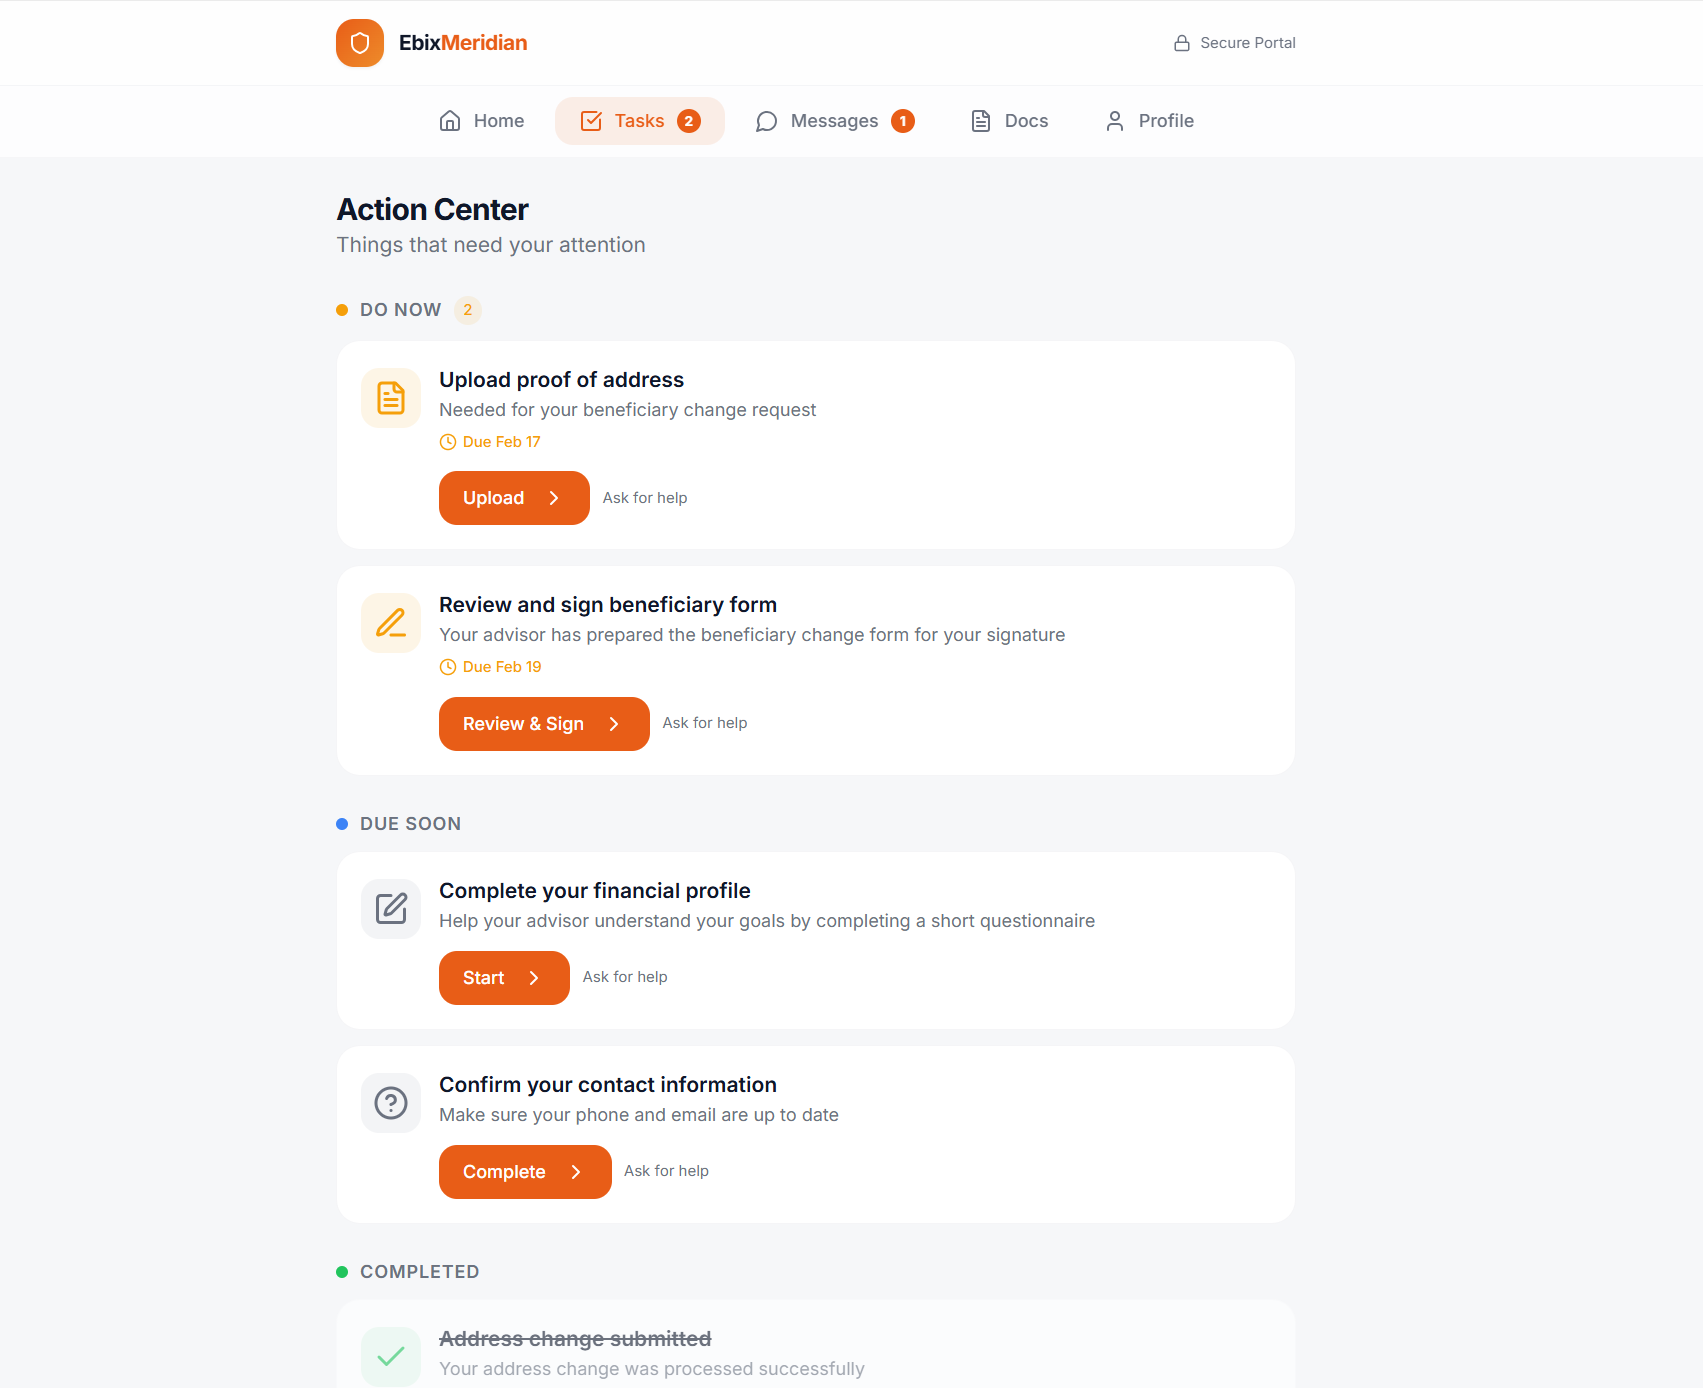Click the Tasks notification badge showing 2
1703x1388 pixels.
click(689, 121)
